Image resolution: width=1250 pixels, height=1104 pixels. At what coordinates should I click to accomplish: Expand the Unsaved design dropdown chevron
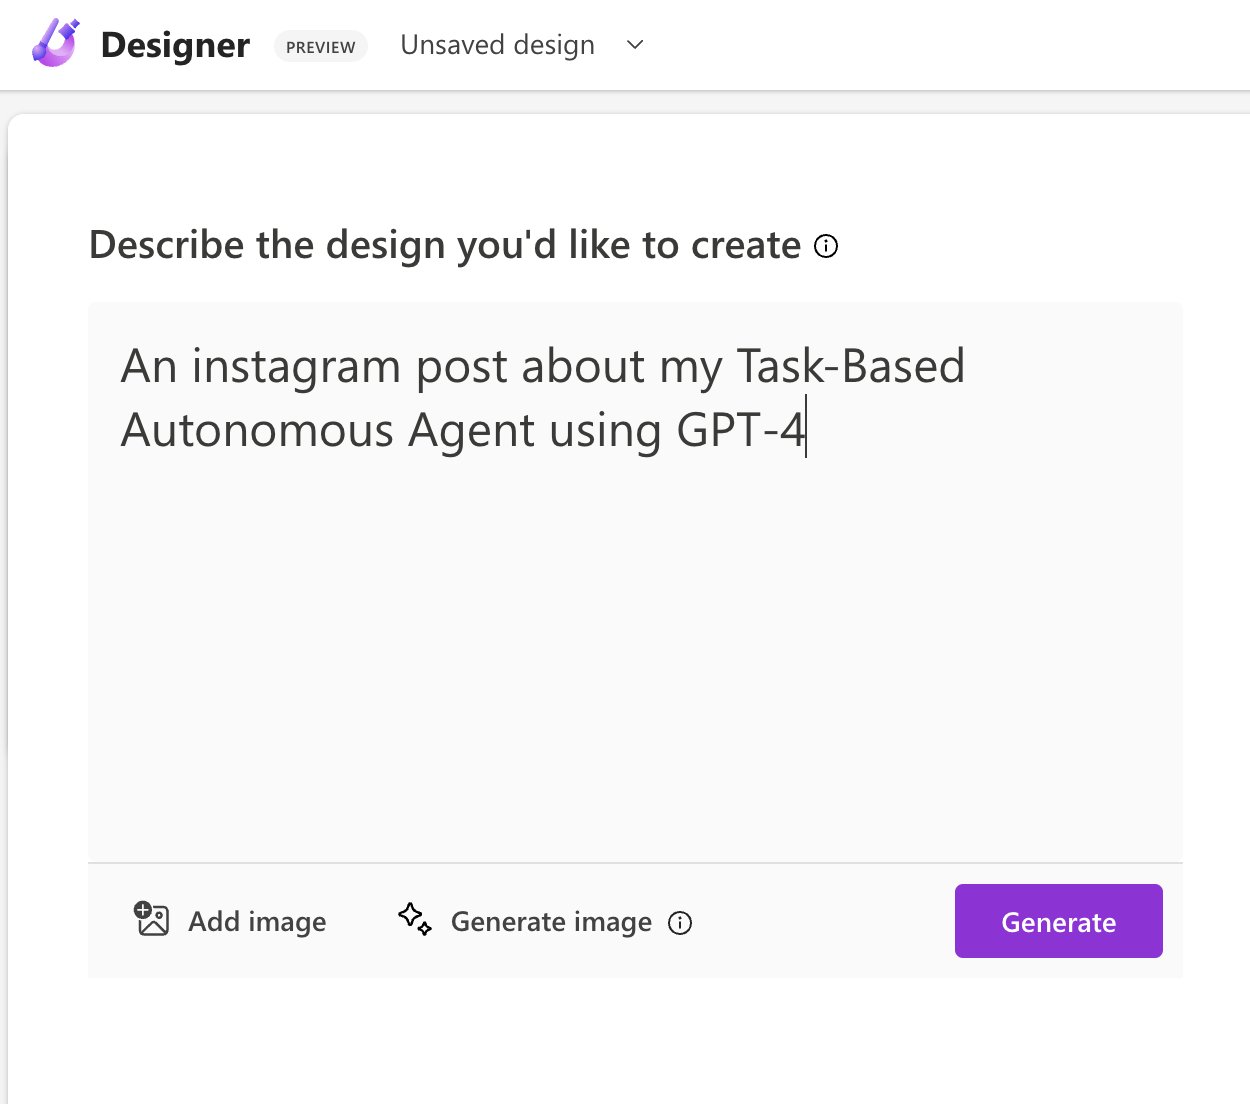[x=635, y=45]
